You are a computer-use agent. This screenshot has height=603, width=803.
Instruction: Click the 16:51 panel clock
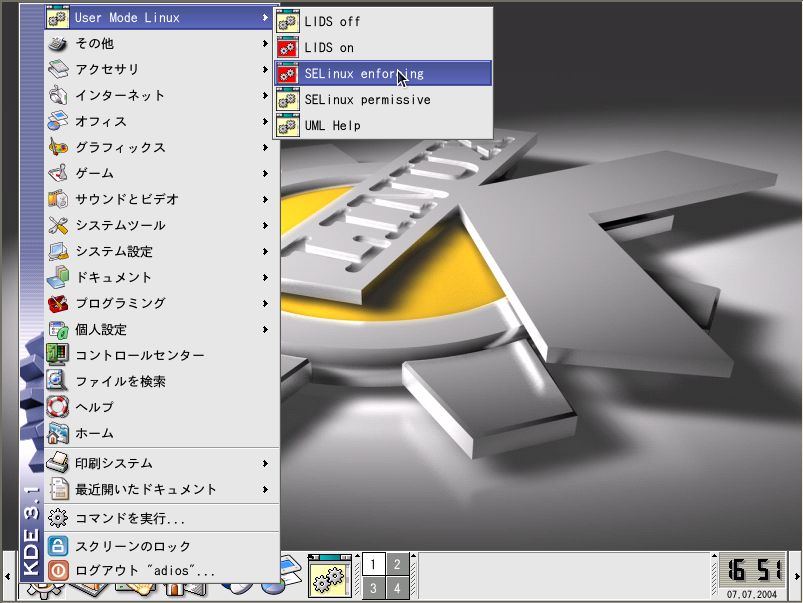[752, 570]
